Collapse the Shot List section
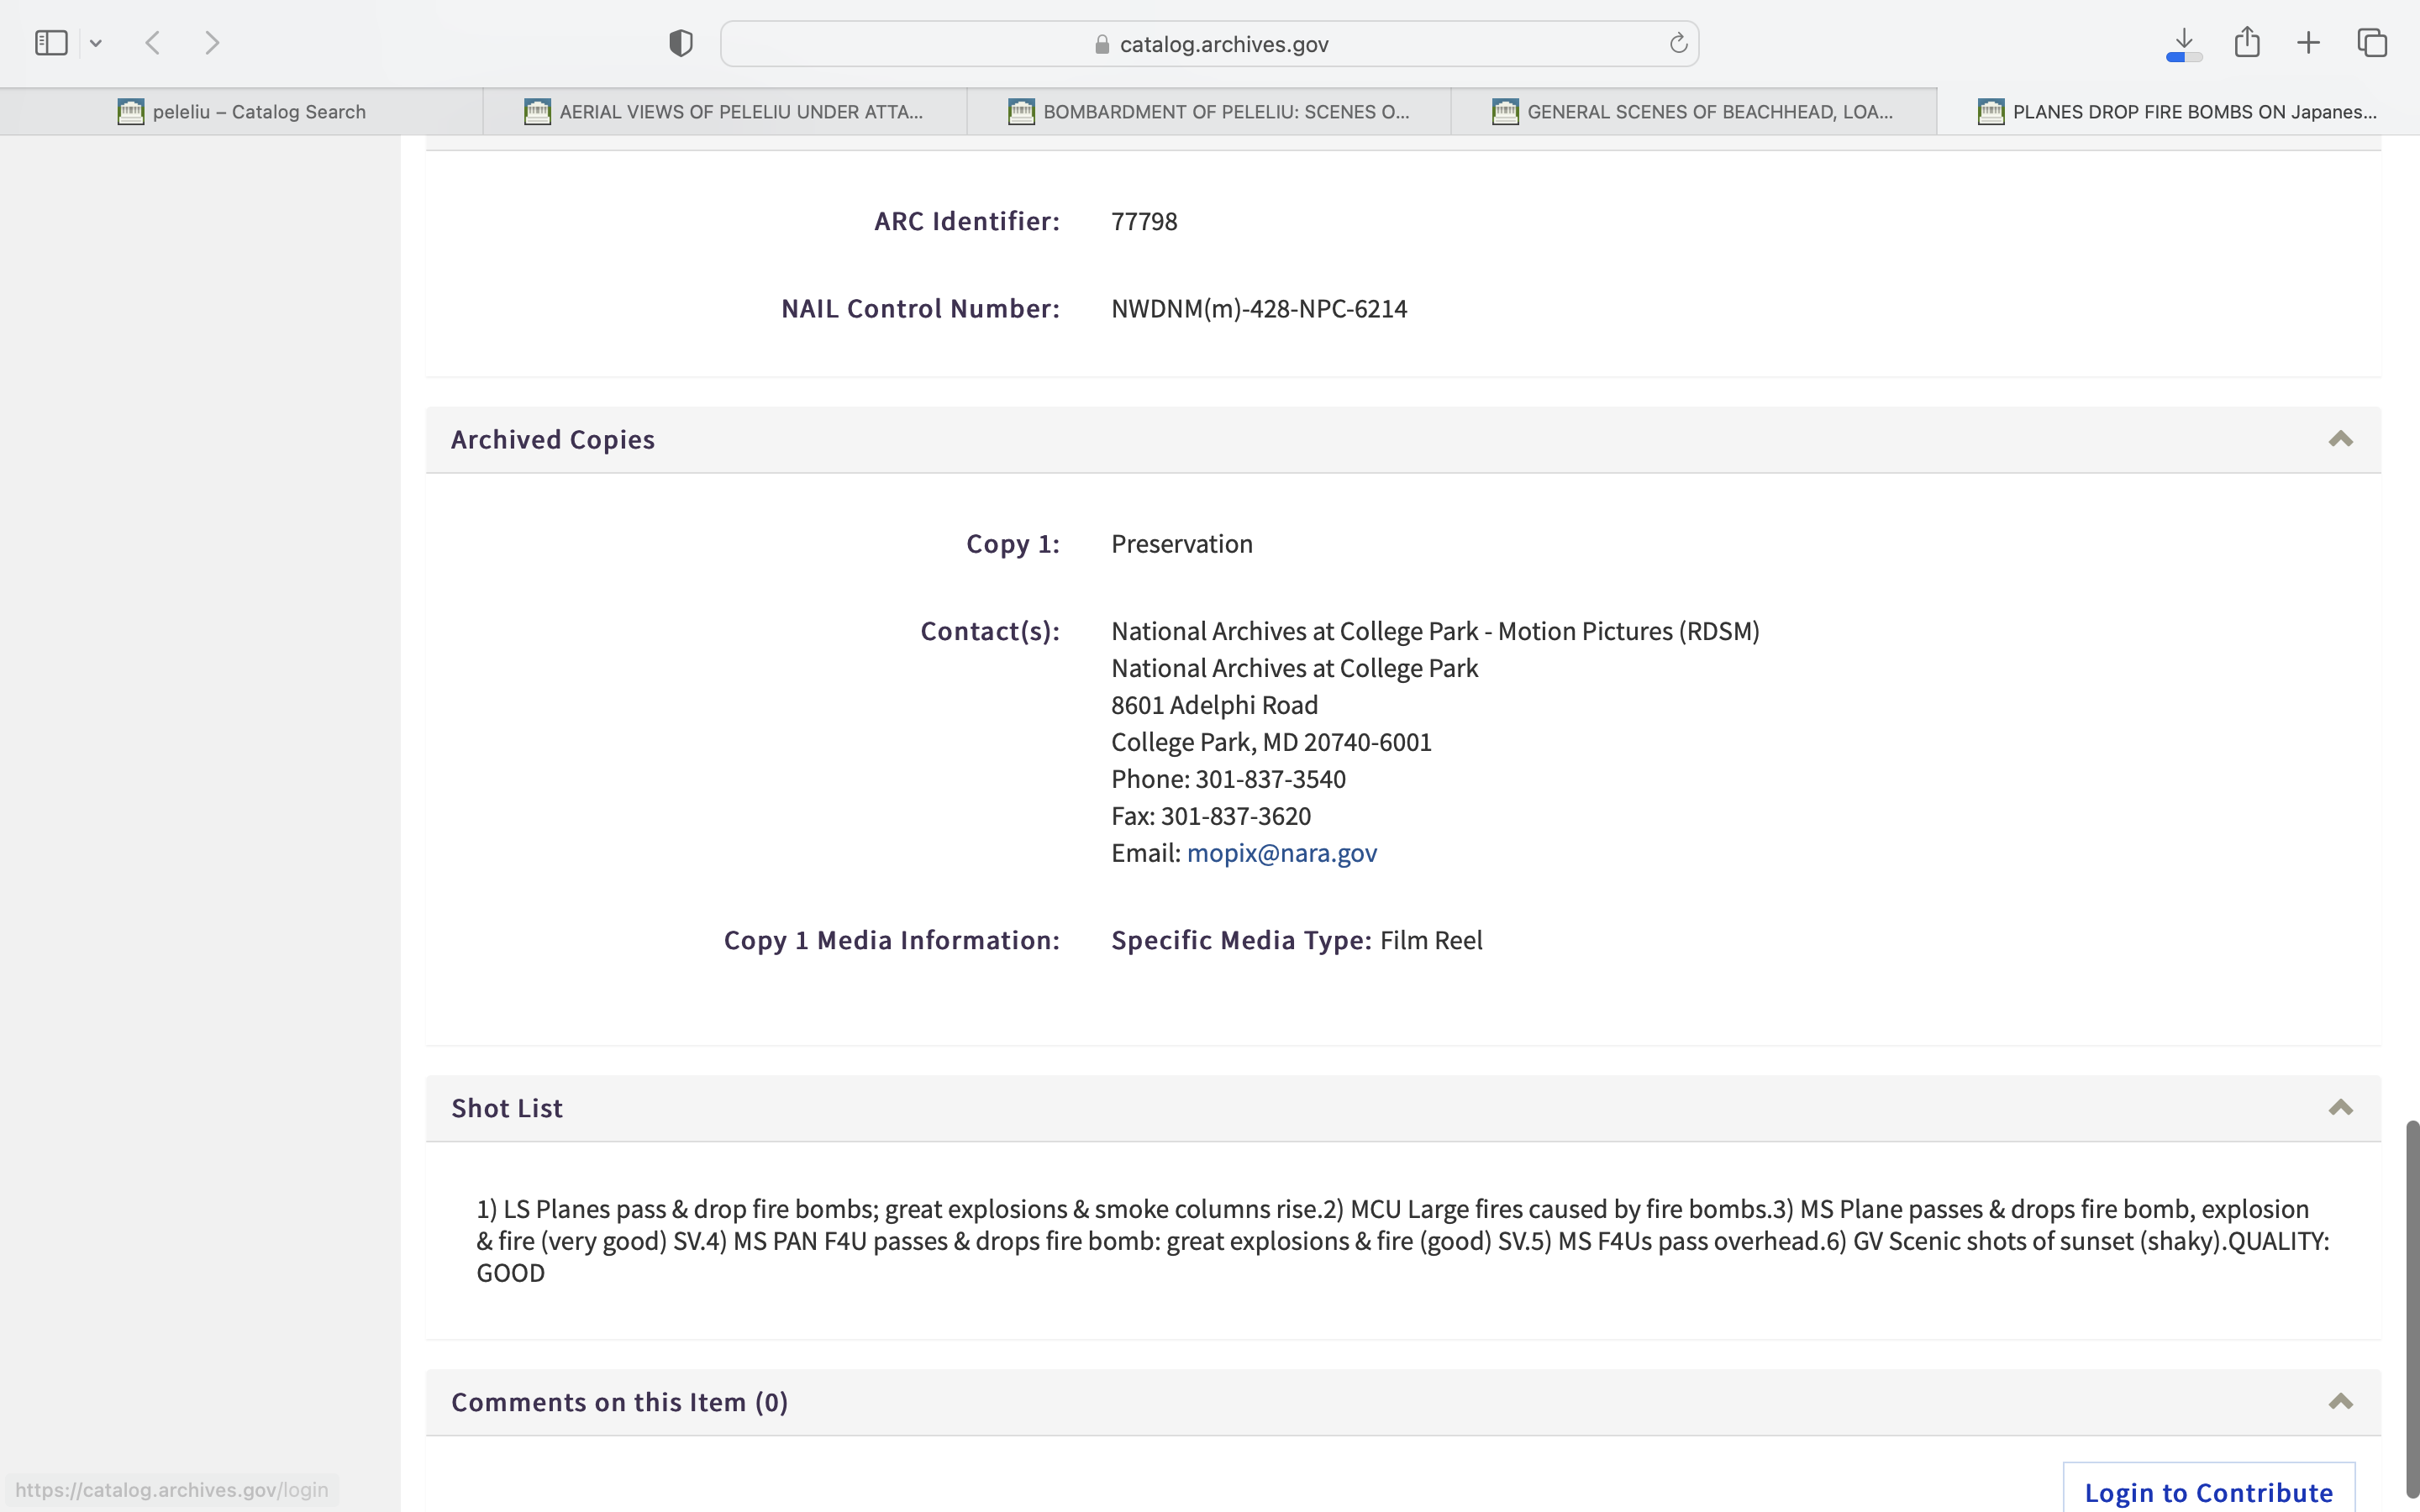Viewport: 2420px width, 1512px height. coord(2340,1108)
